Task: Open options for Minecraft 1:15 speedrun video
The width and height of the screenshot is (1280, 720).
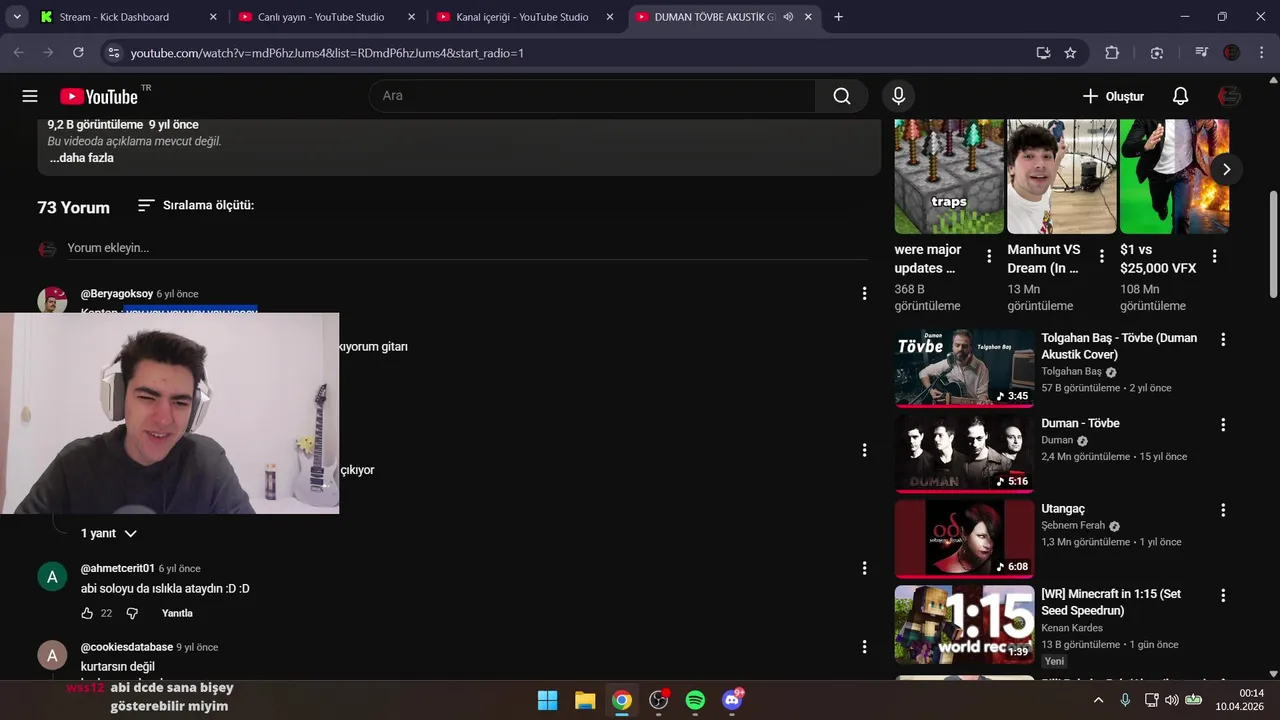Action: point(1222,596)
